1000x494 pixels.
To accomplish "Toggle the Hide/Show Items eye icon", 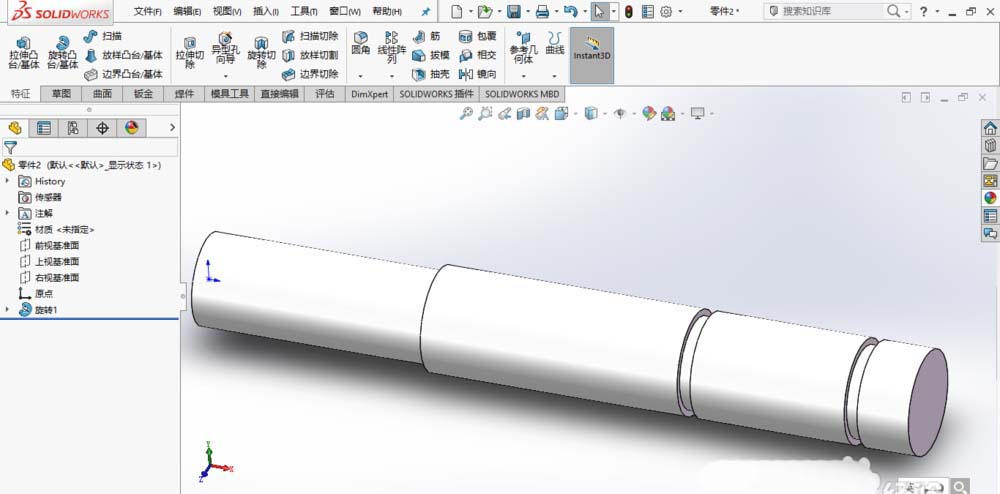I will coord(620,114).
